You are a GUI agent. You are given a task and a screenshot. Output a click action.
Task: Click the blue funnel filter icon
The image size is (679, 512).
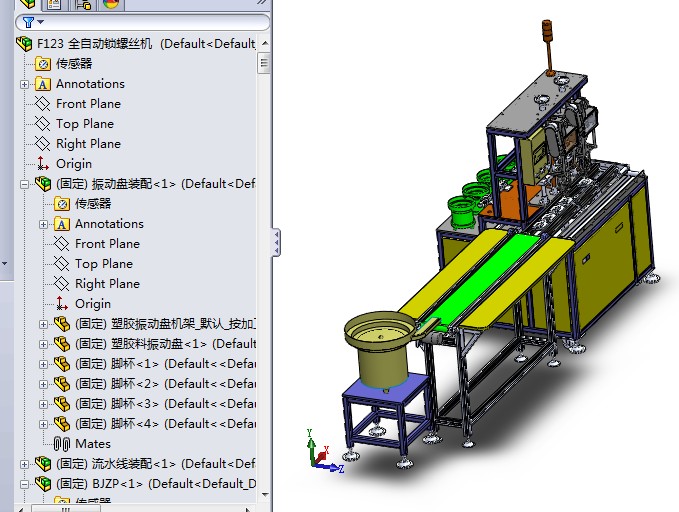point(28,22)
